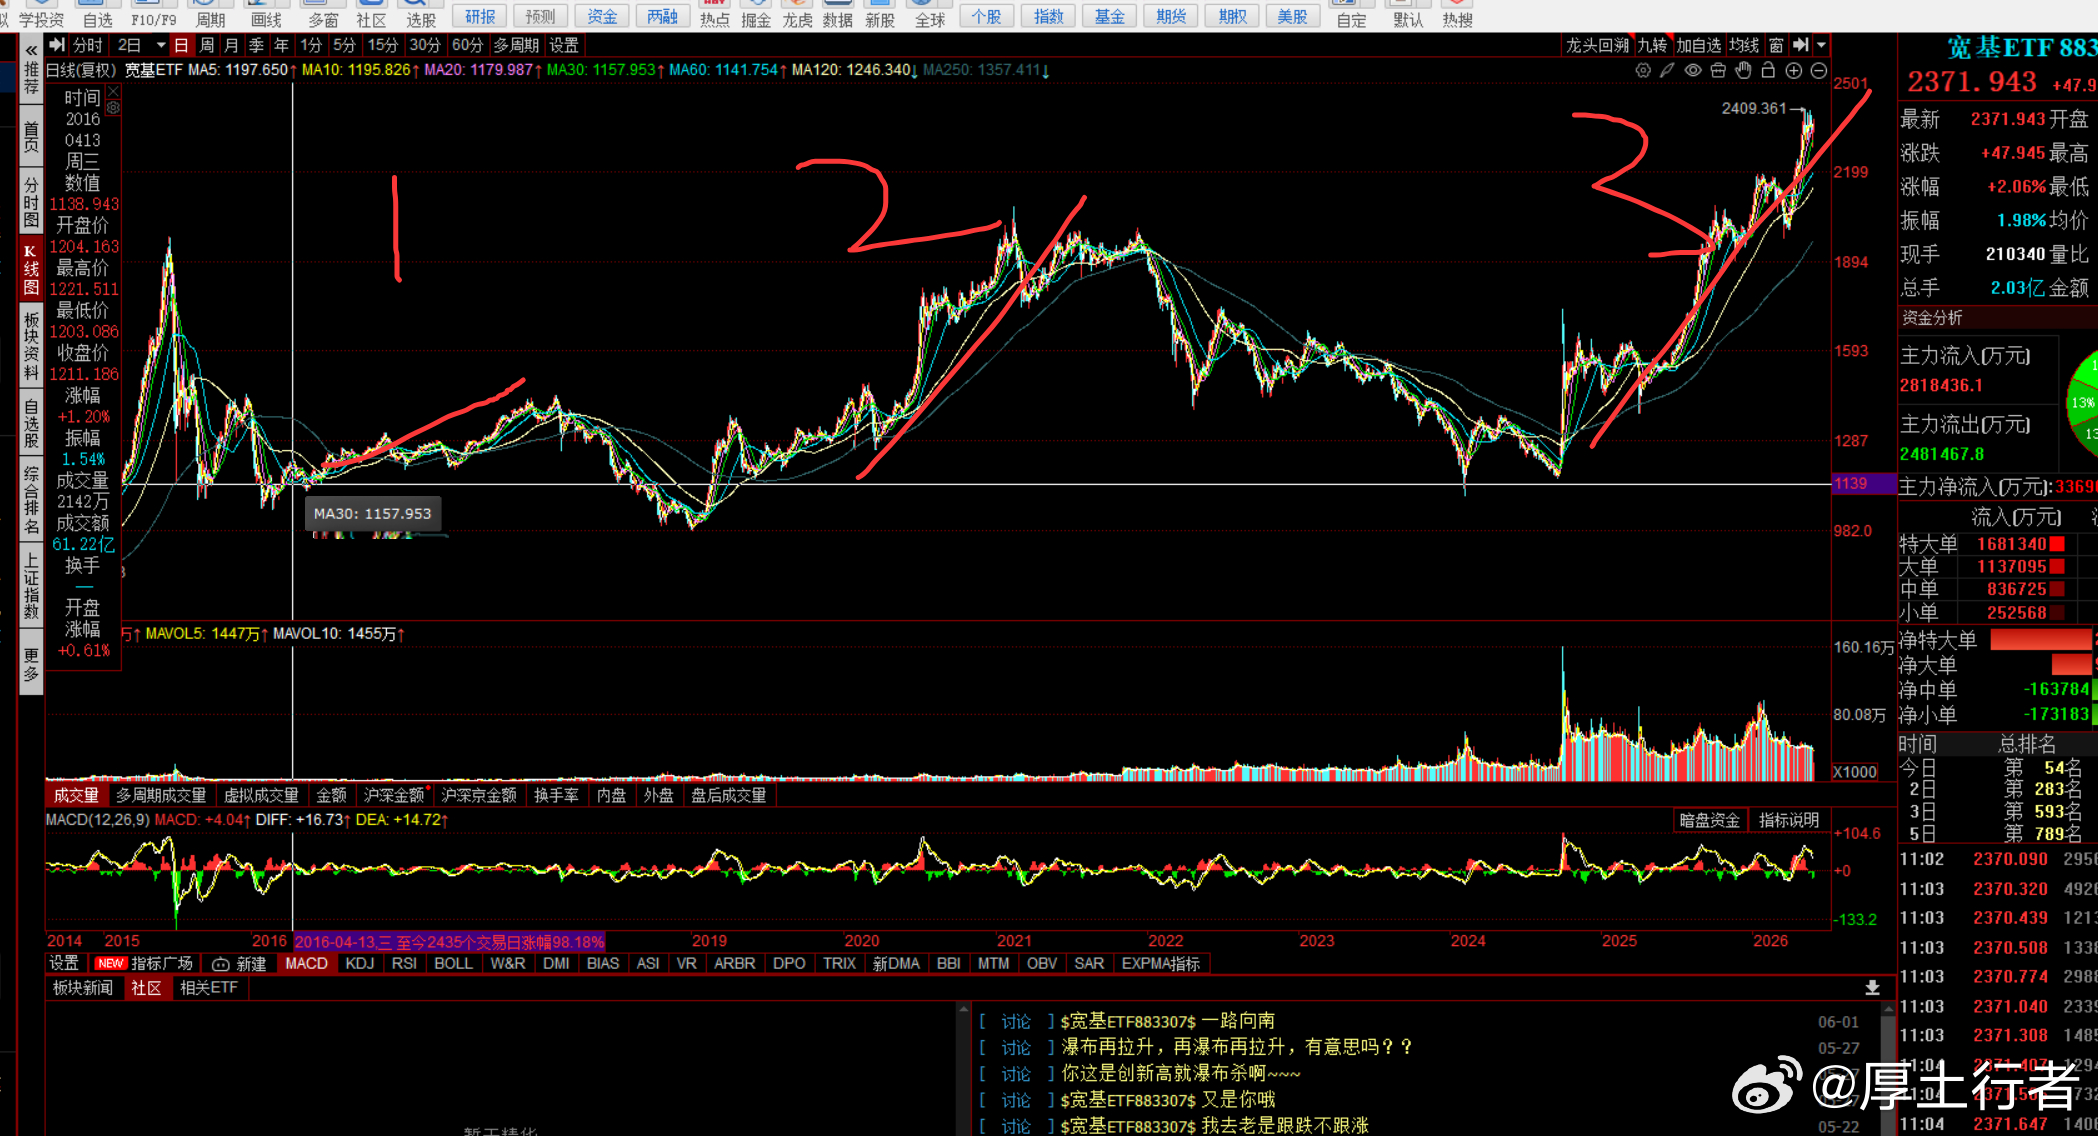
Task: Open the 首页 left sidebar tab
Action: [x=31, y=137]
